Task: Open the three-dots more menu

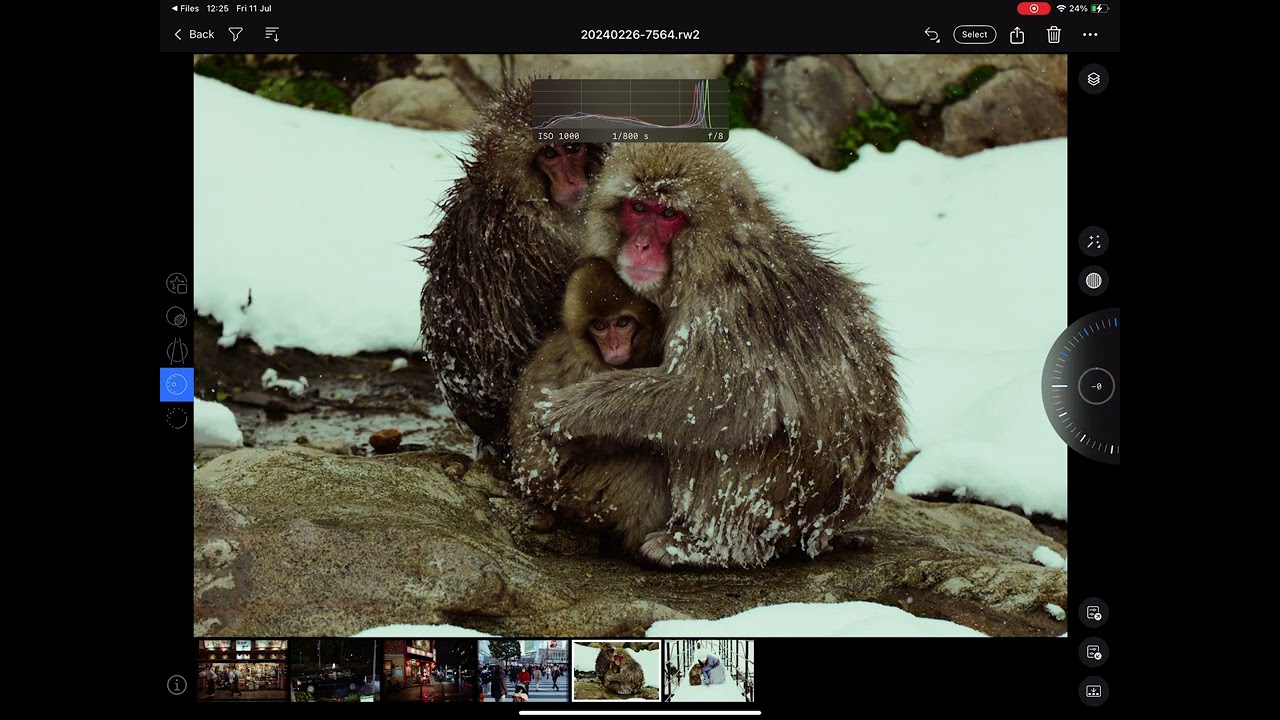Action: pyautogui.click(x=1090, y=34)
